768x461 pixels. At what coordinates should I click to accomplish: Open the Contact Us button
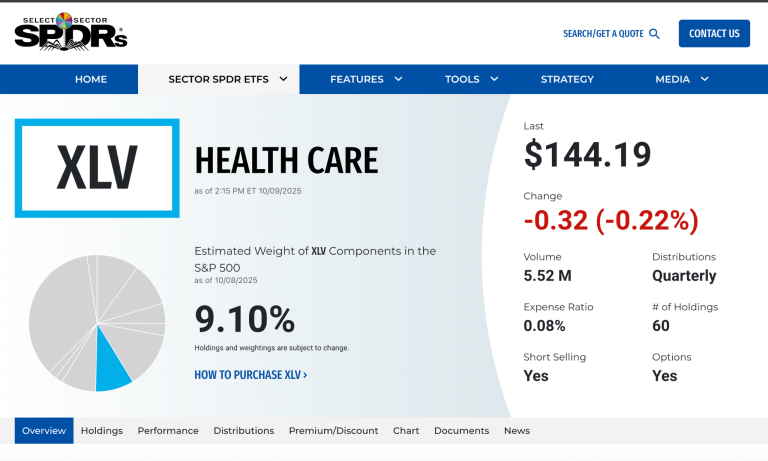coord(714,34)
